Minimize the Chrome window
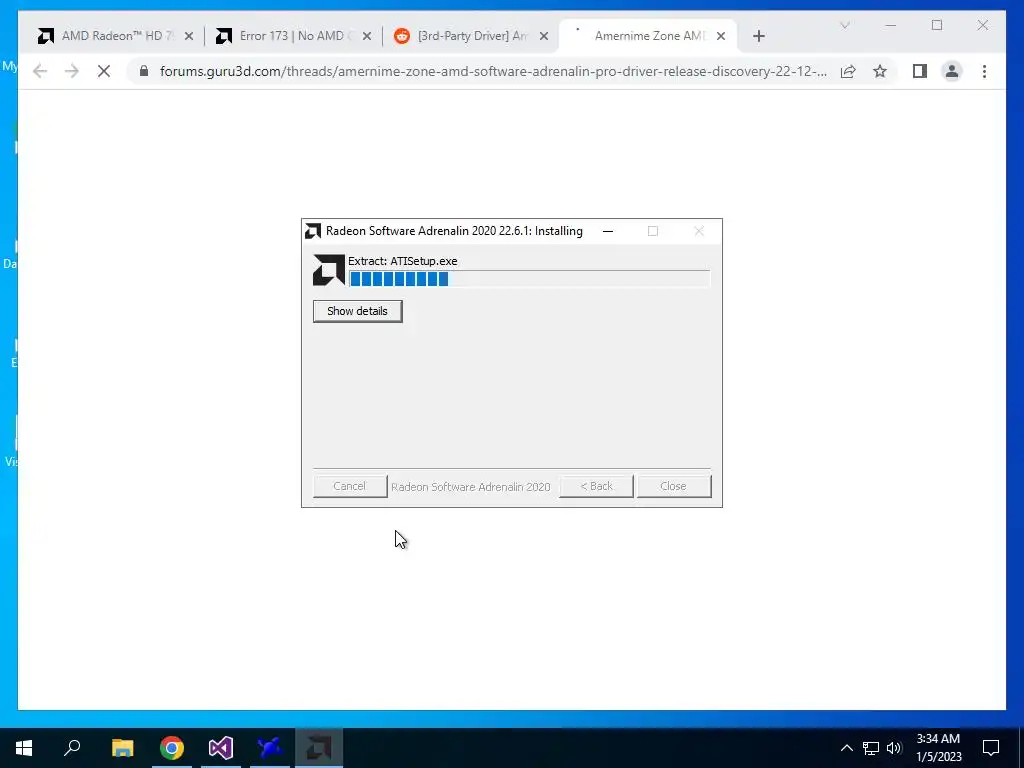 click(x=891, y=25)
